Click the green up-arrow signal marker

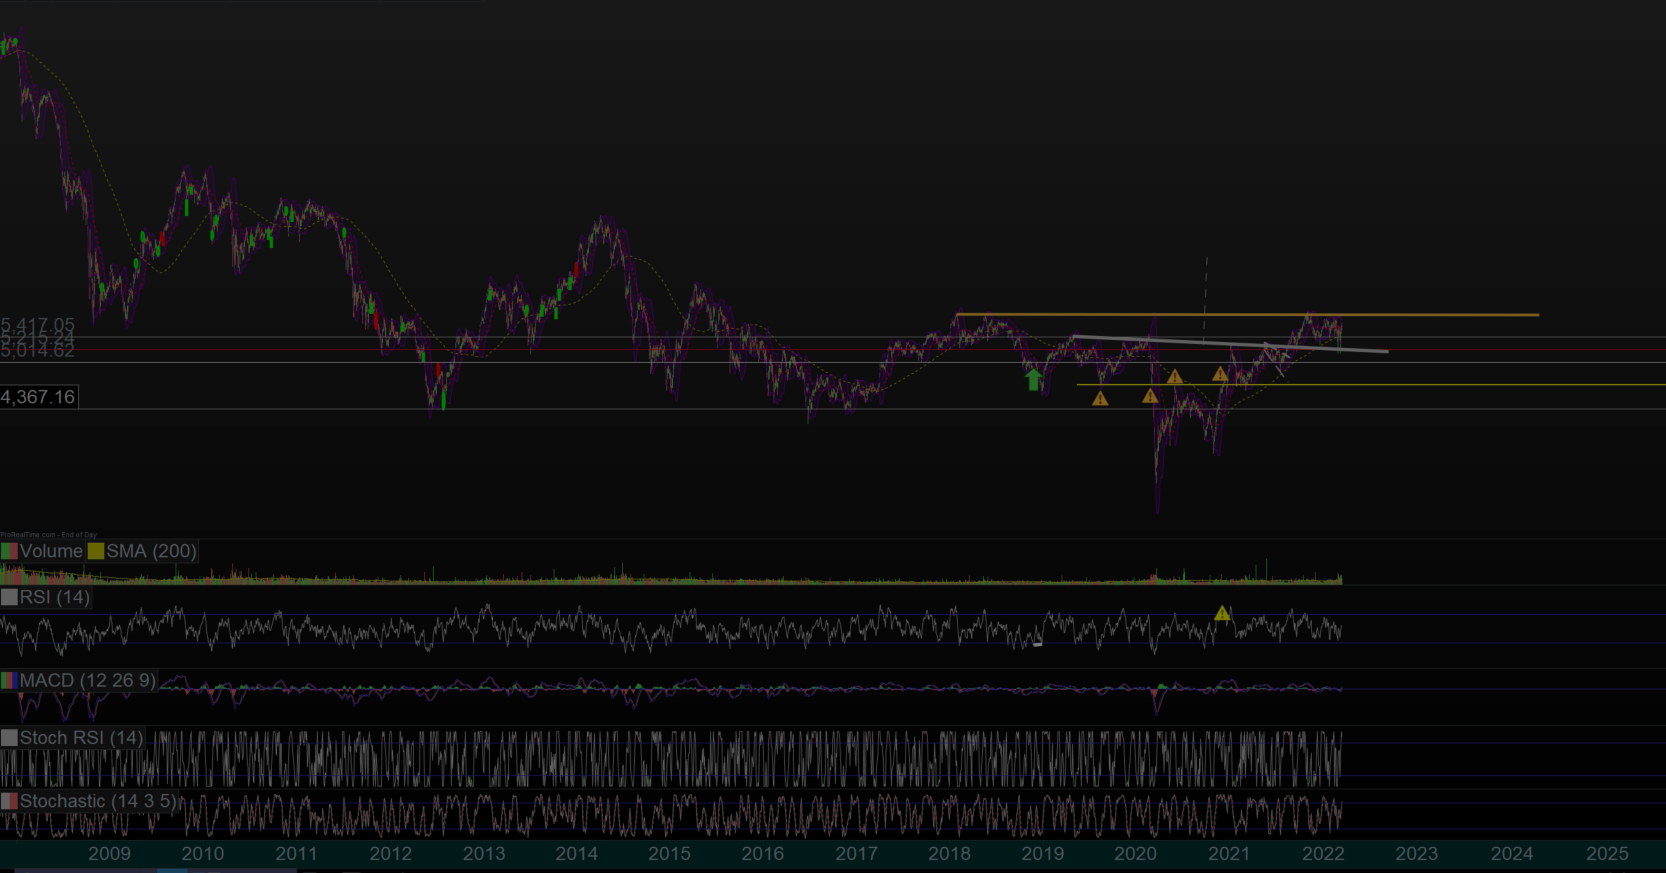click(1034, 379)
